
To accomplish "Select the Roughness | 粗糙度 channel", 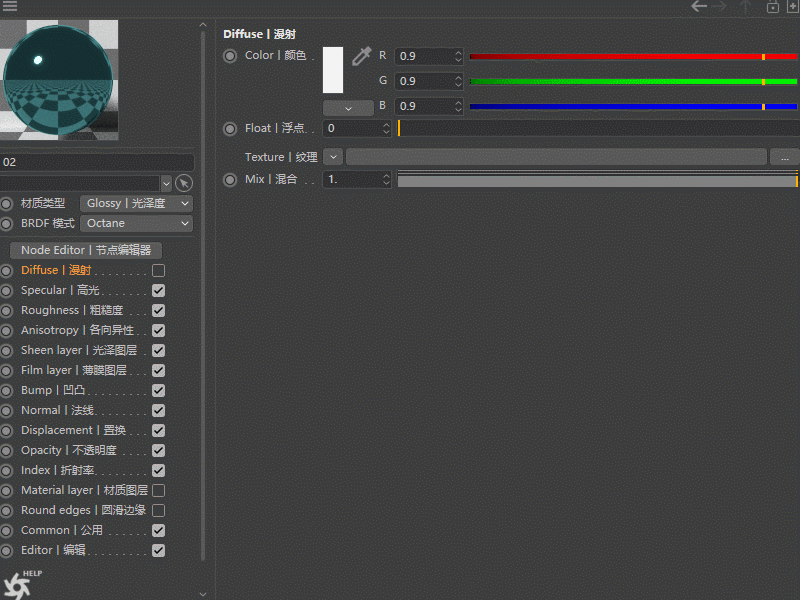I will (72, 310).
